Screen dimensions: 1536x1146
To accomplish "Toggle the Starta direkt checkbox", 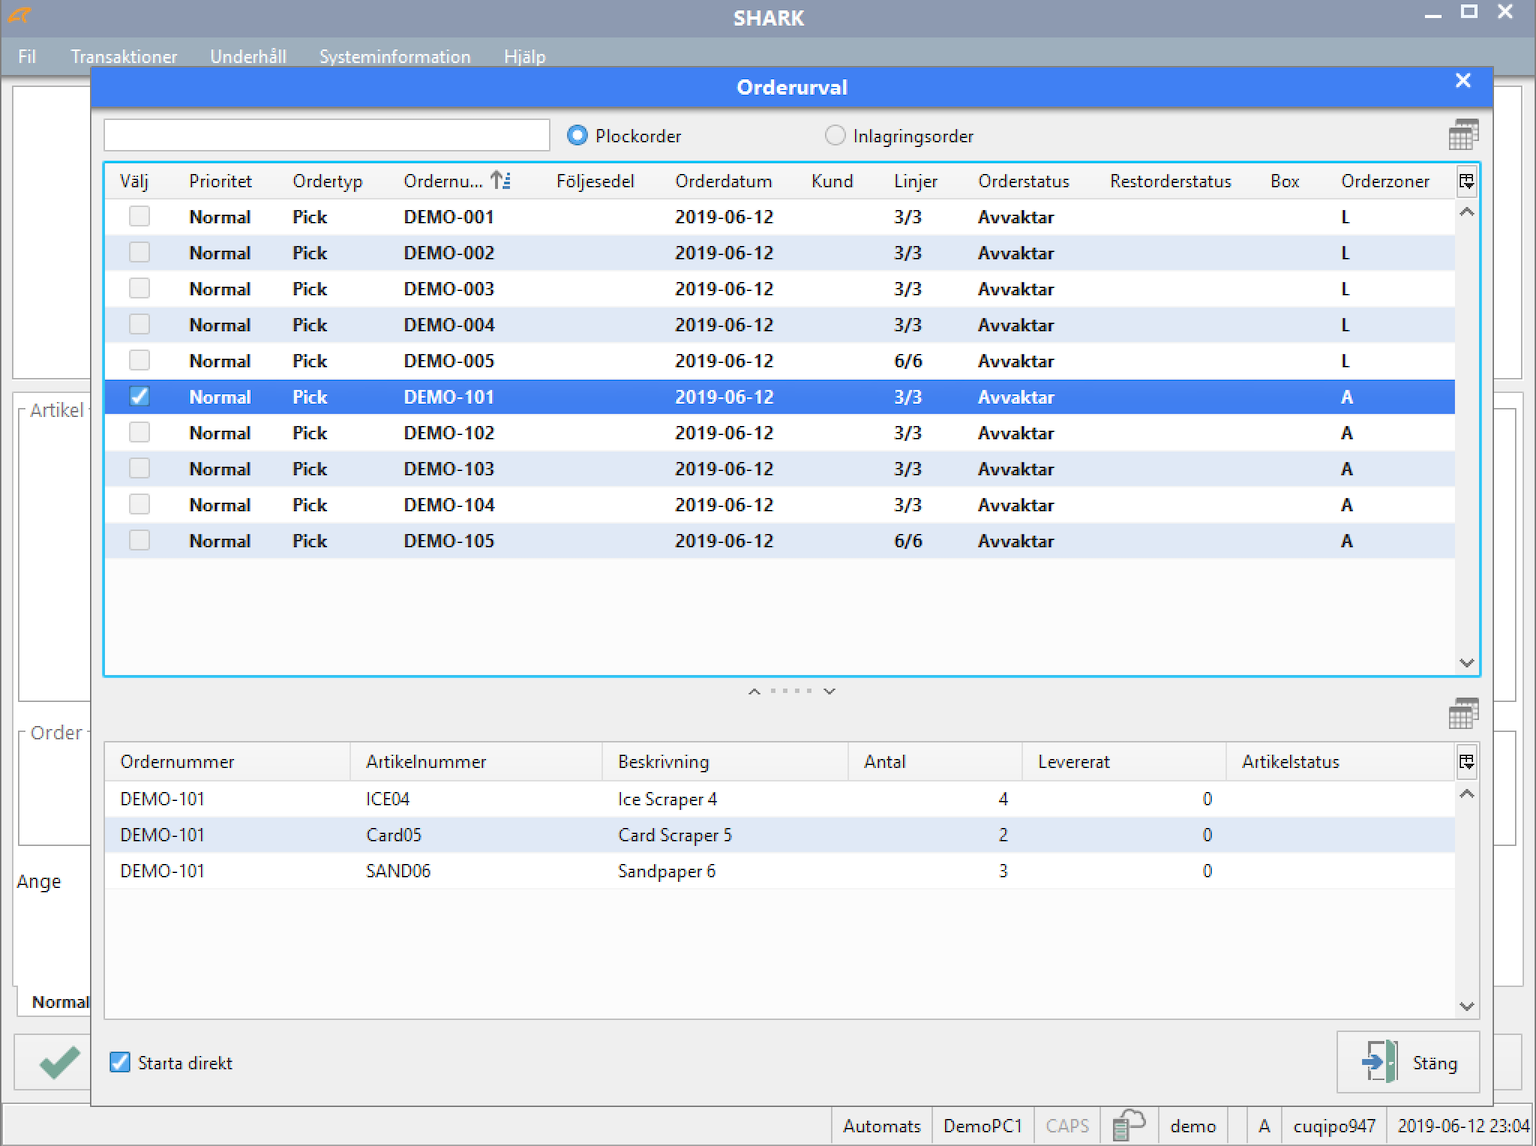I will coord(120,1062).
